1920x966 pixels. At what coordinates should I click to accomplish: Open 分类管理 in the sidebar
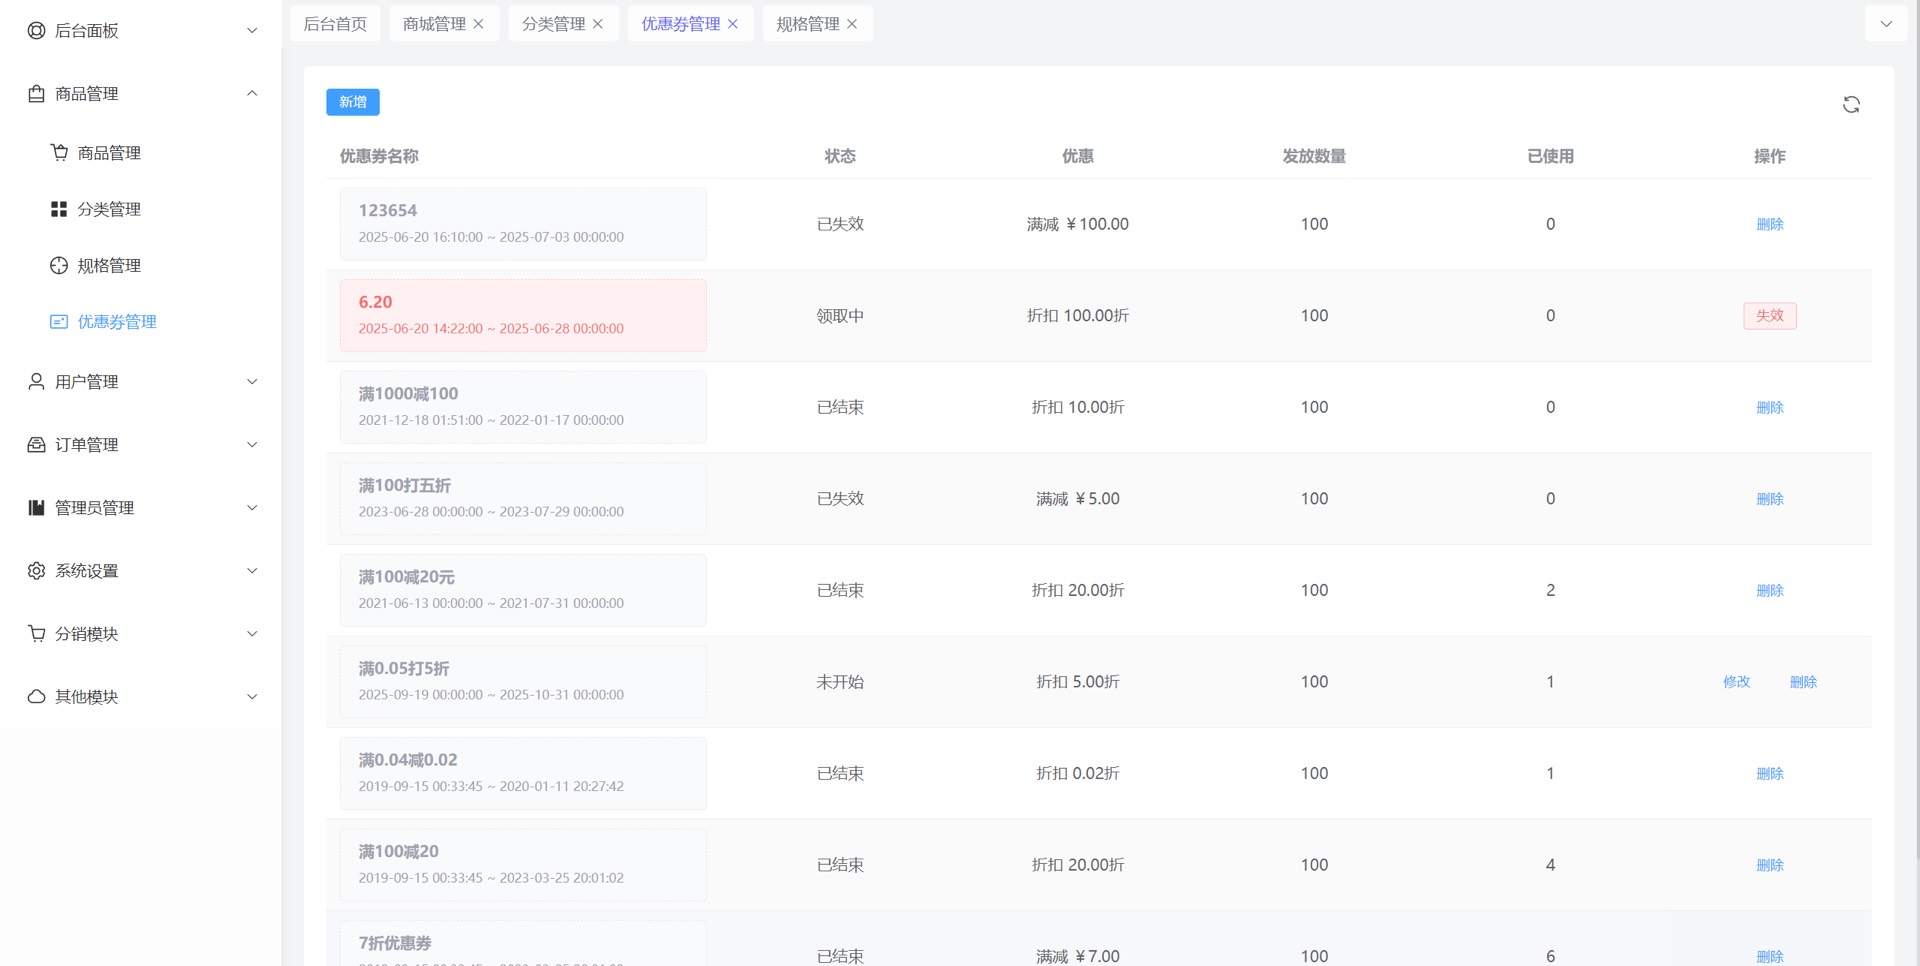pos(140,209)
